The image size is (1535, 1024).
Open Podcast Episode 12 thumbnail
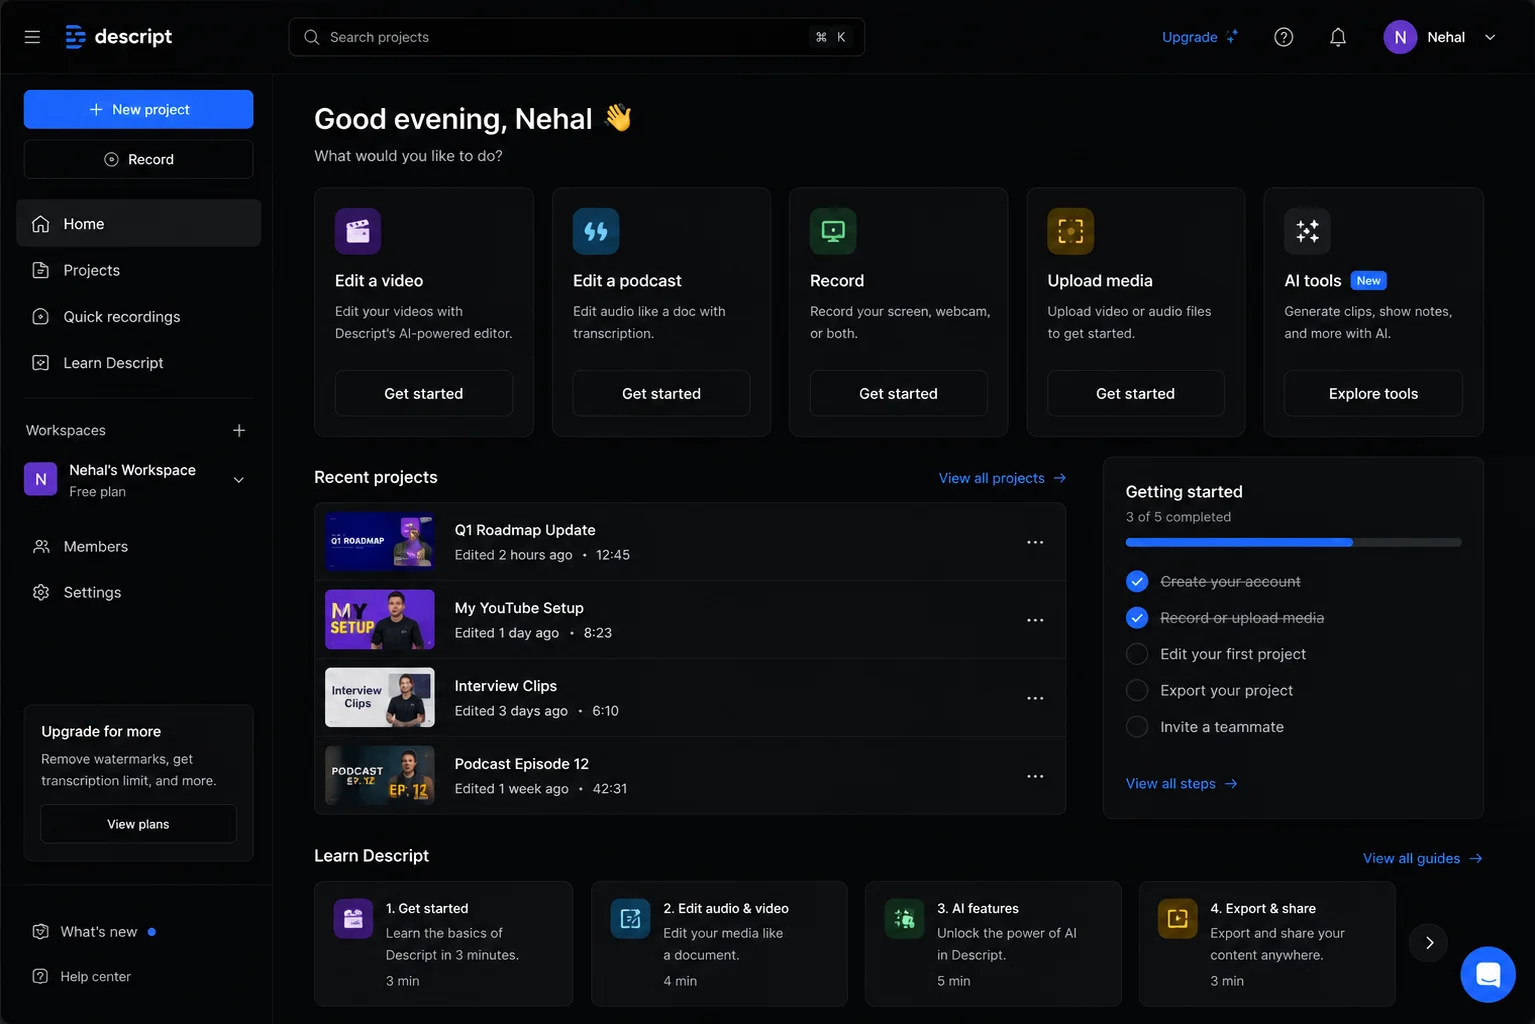[380, 776]
